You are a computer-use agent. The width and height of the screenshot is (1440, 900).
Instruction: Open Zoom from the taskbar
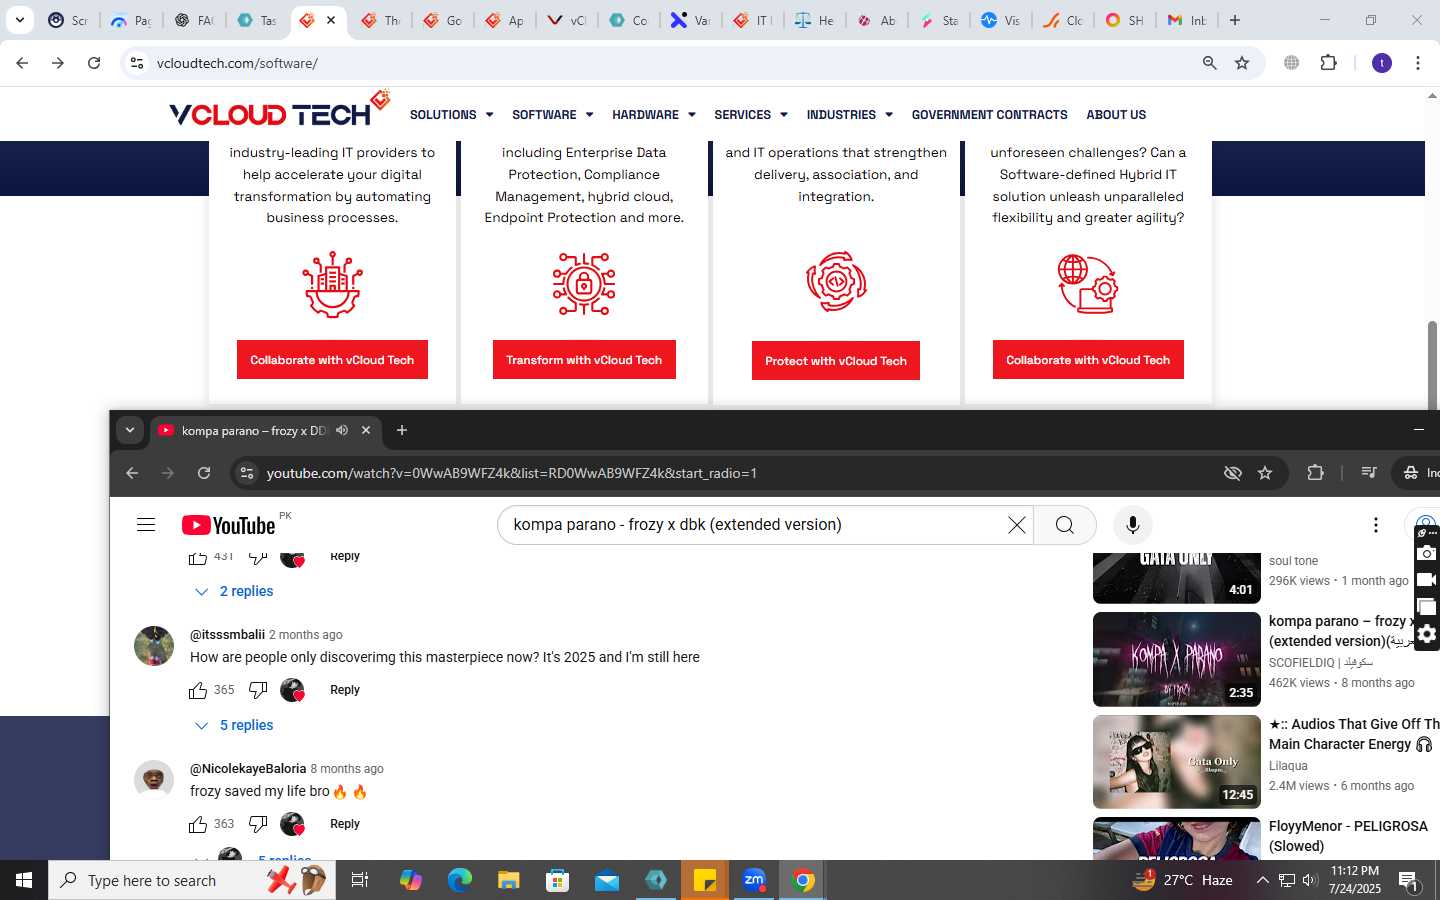pyautogui.click(x=754, y=880)
